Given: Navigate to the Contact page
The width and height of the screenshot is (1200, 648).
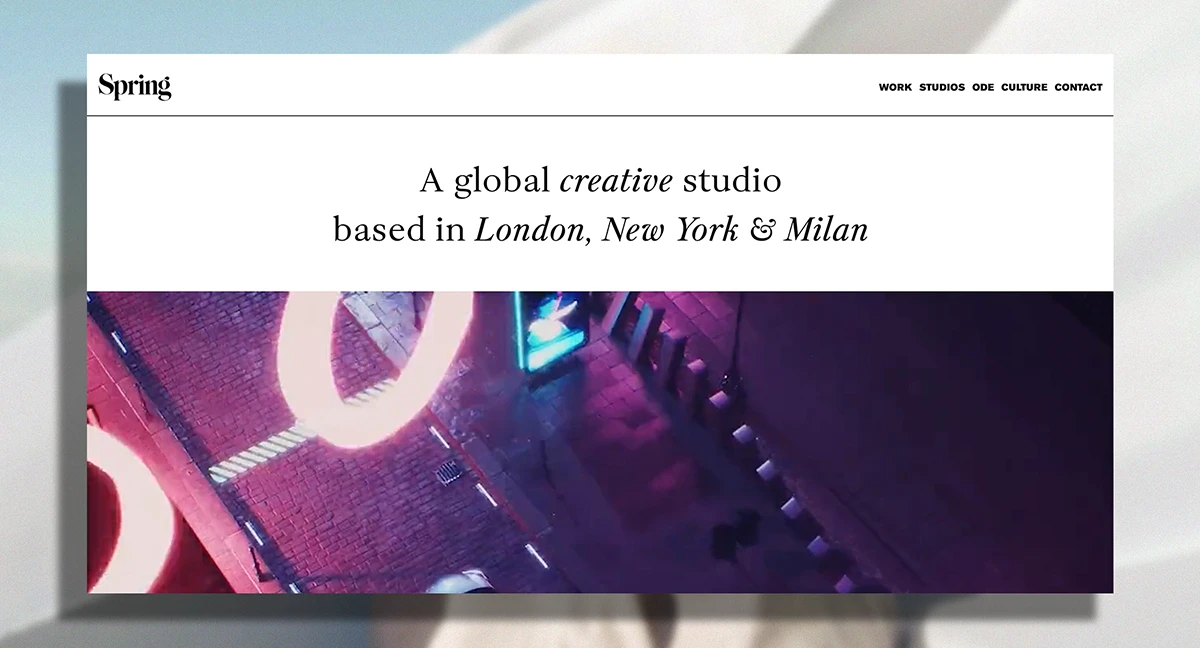Looking at the screenshot, I should (x=1078, y=87).
